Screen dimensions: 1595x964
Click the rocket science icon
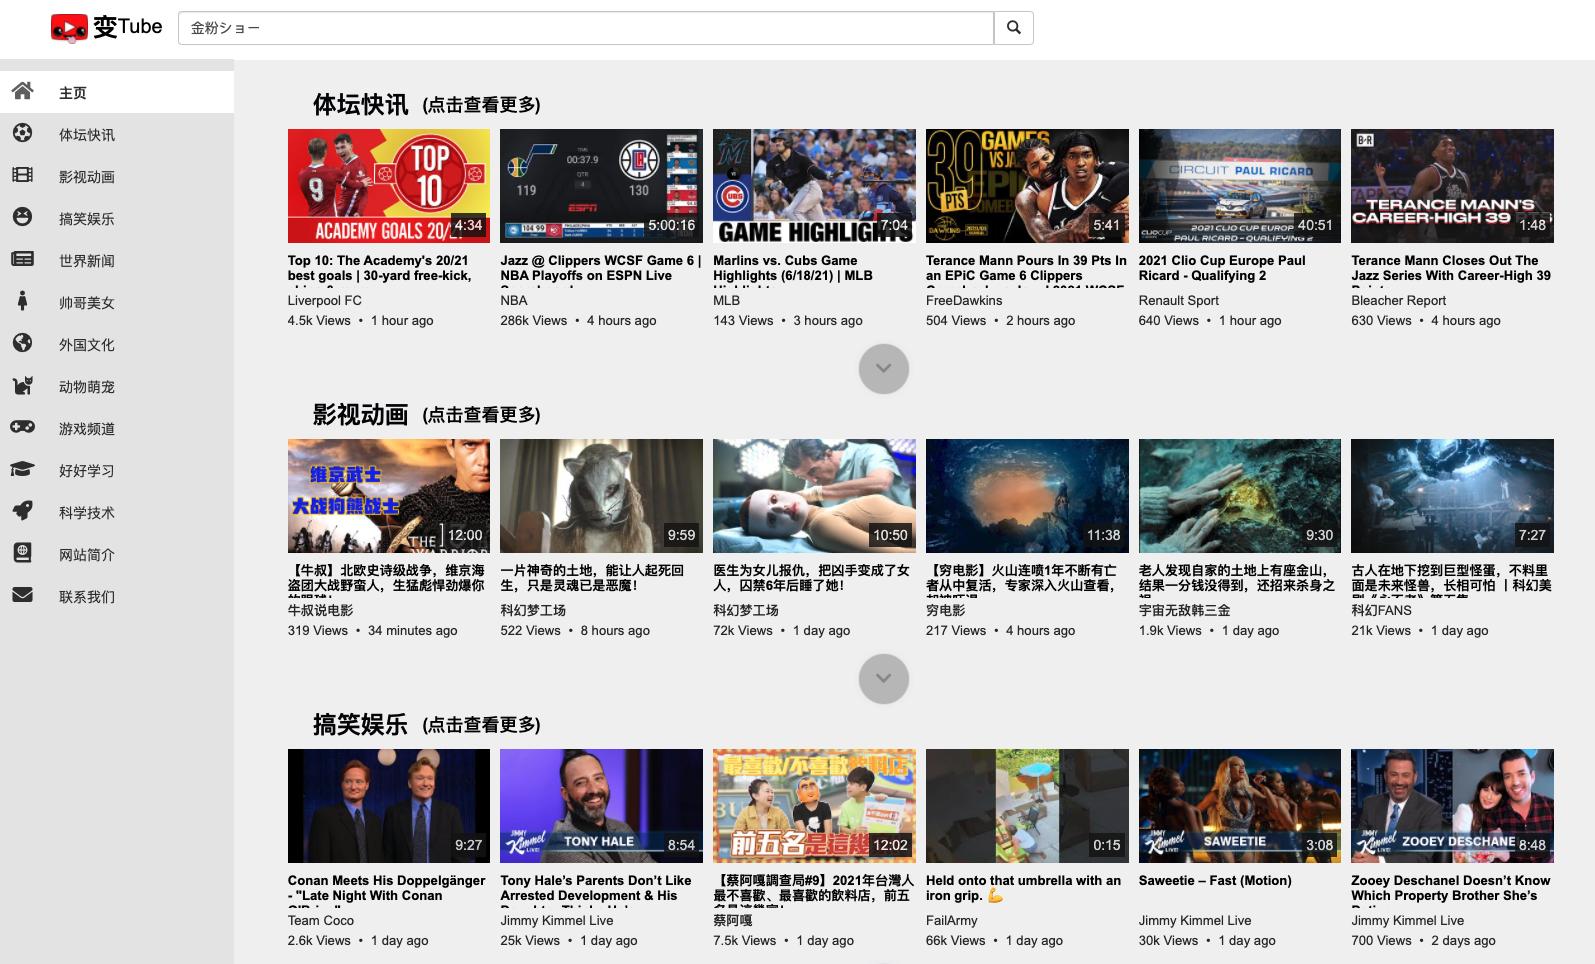[x=22, y=511]
